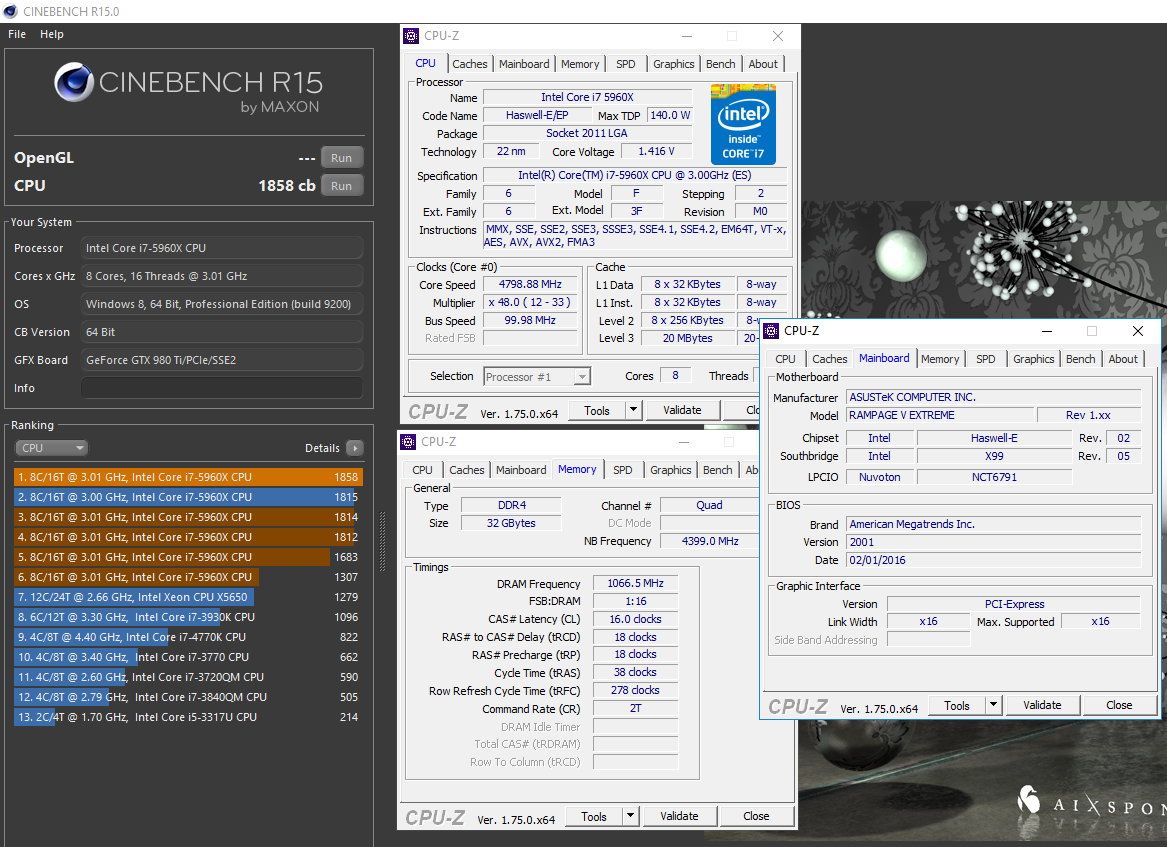
Task: Switch to Memory tab in Mainboard CPU-Z window
Action: coord(940,359)
